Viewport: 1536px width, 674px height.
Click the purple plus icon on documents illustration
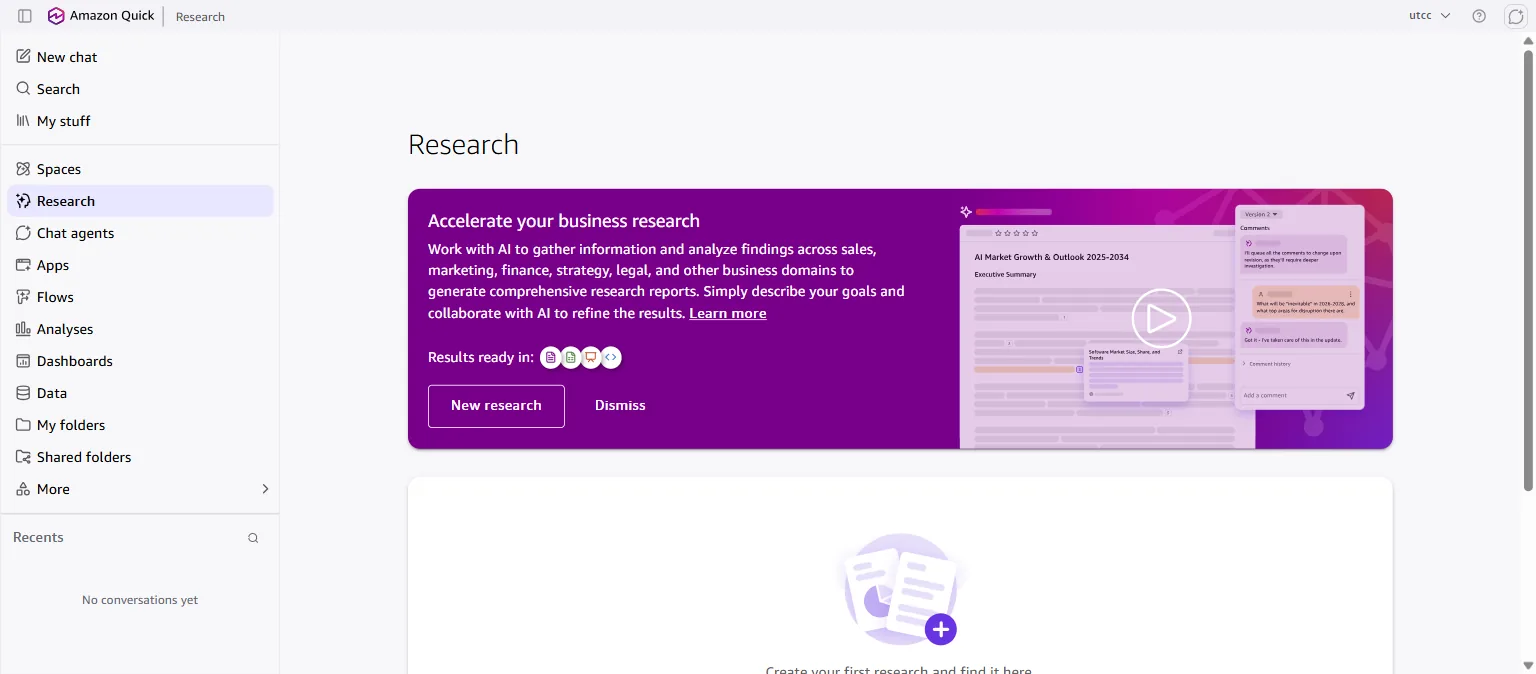(941, 630)
